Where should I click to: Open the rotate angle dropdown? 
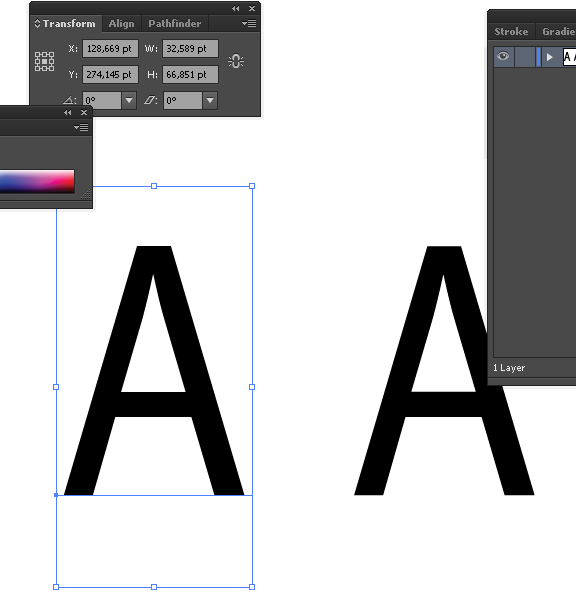click(x=129, y=101)
